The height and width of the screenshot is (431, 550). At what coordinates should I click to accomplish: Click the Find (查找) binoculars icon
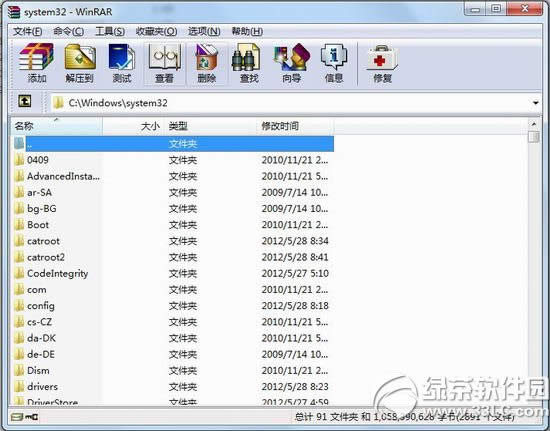246,57
